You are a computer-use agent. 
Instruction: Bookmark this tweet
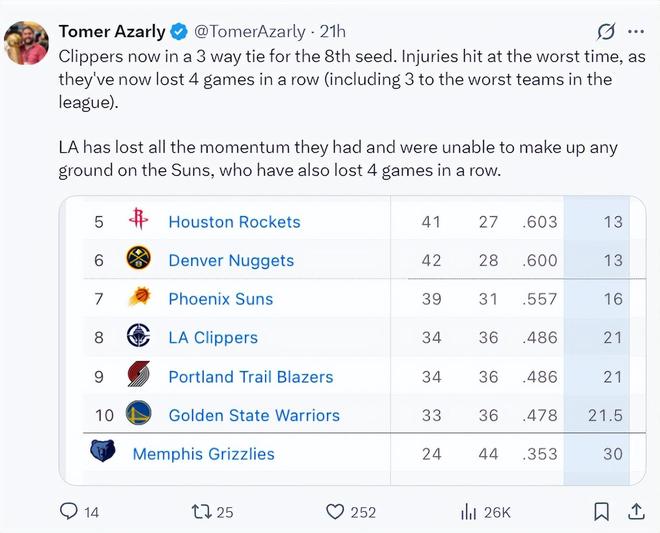click(x=601, y=511)
